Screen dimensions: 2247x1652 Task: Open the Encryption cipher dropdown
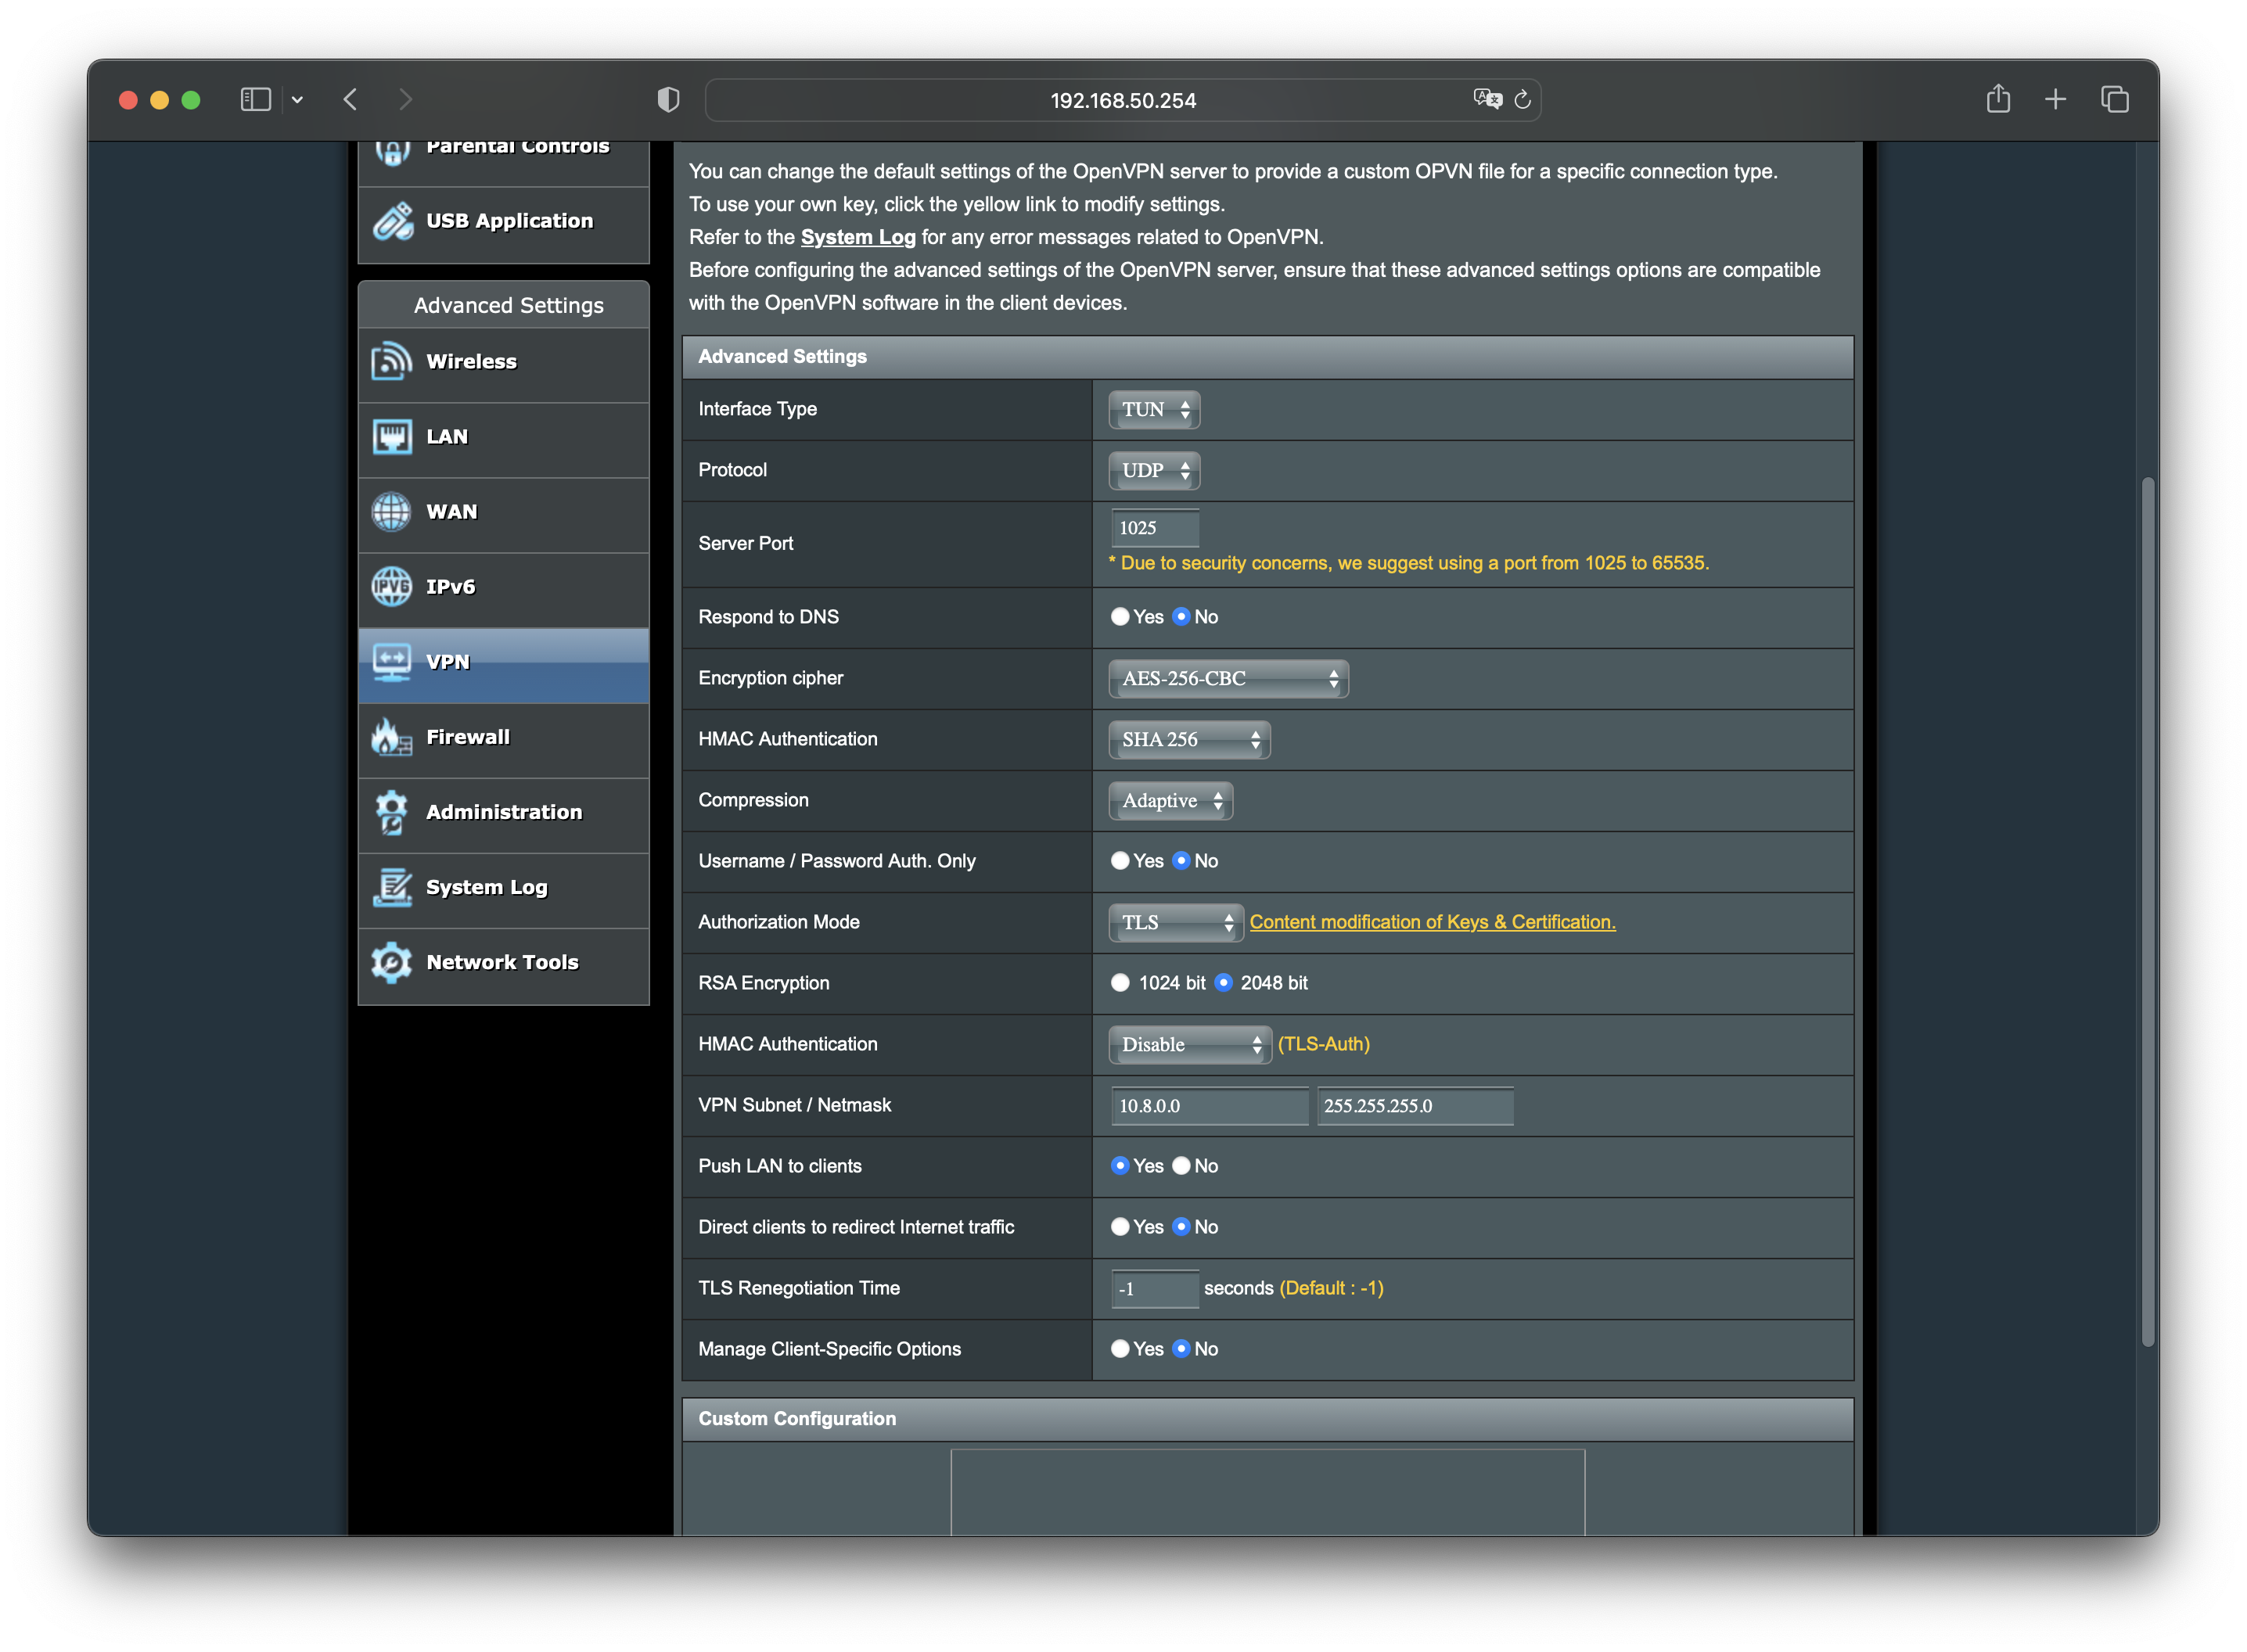coord(1228,679)
